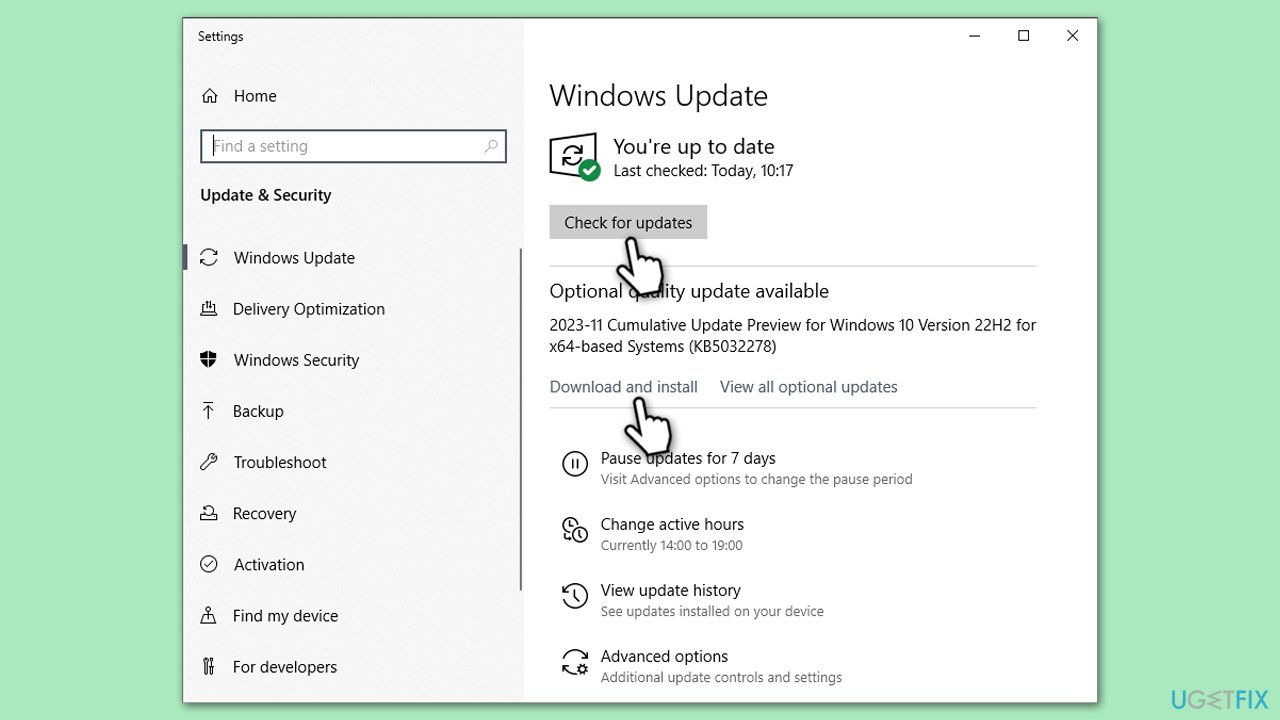Click the KB5032278 update description text
This screenshot has height=720, width=1280.
coord(793,336)
